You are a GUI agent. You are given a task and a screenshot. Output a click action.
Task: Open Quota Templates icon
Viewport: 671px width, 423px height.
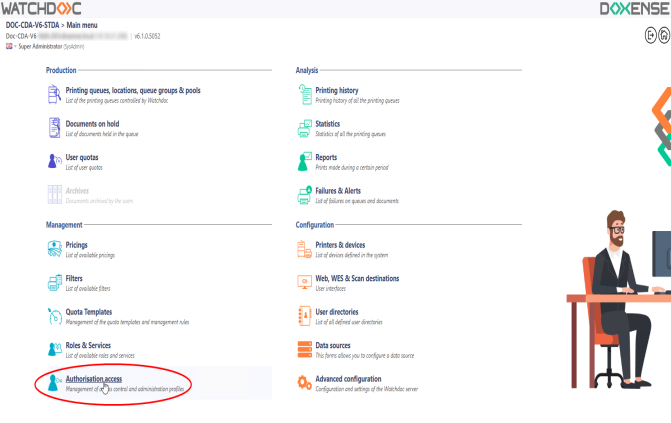click(55, 316)
